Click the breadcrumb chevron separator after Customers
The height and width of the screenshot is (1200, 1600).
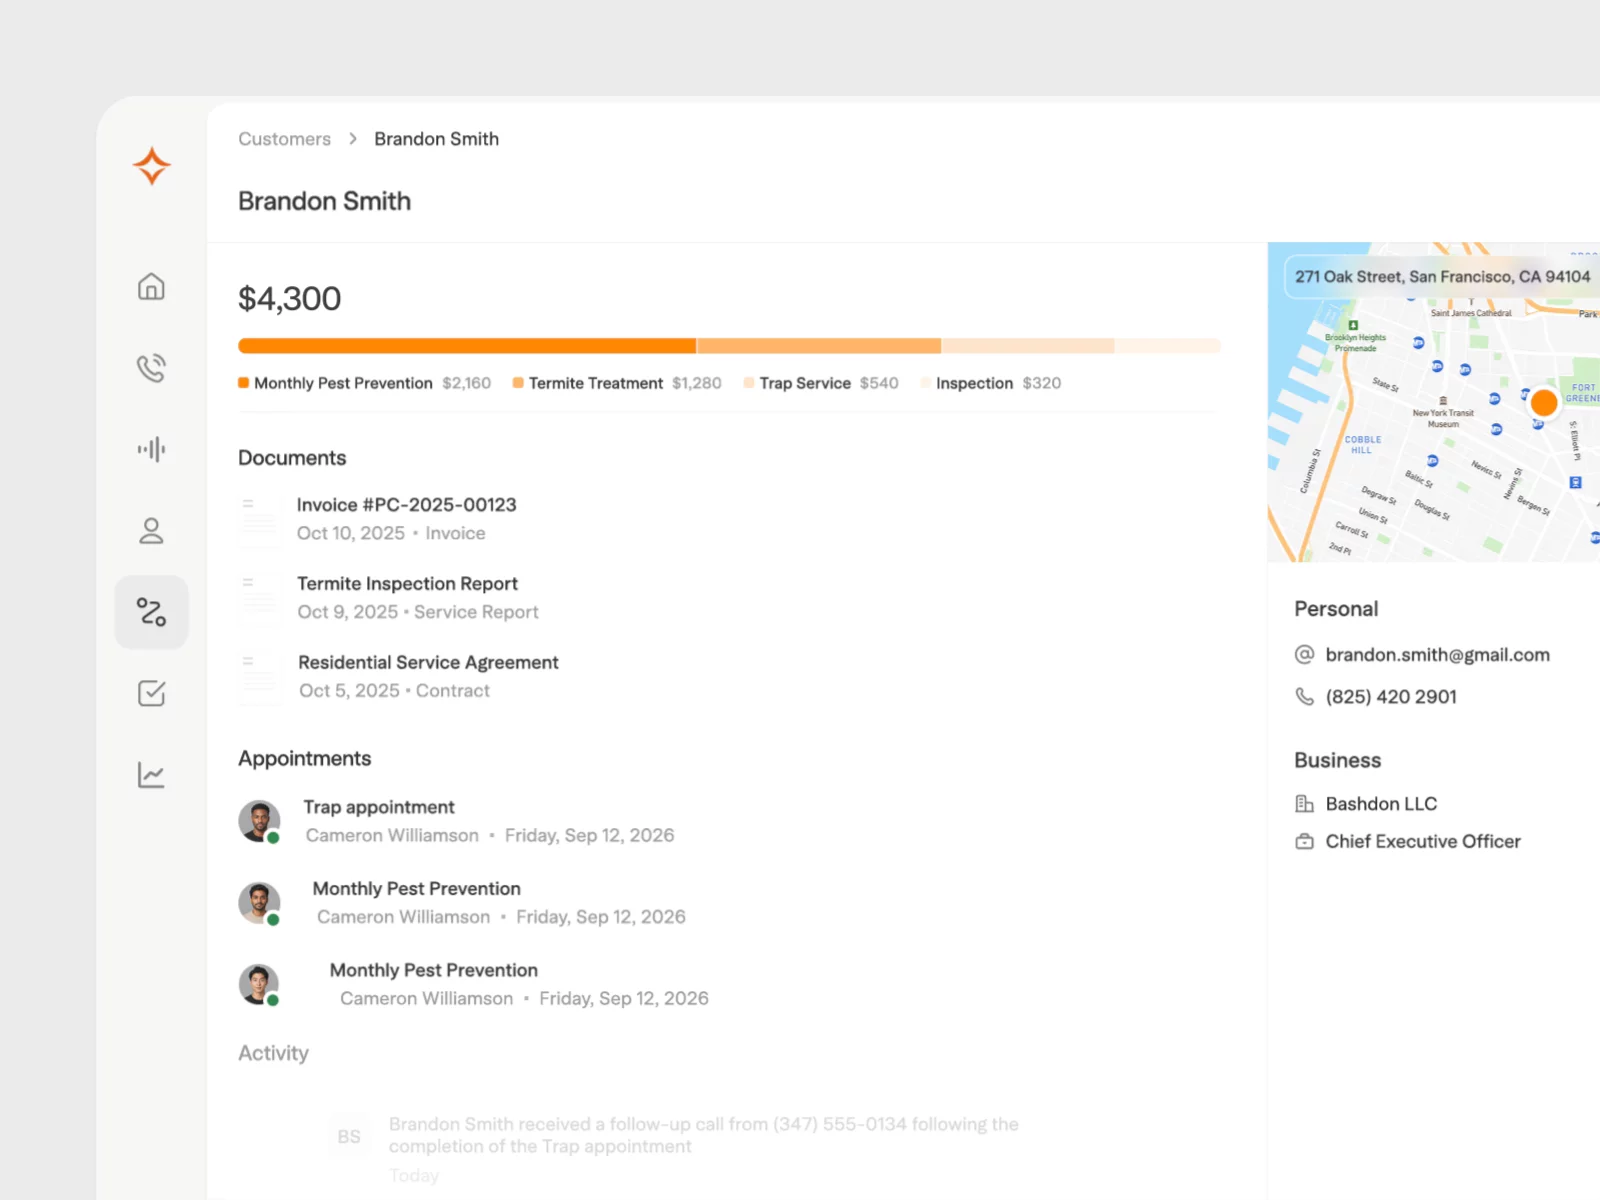coord(353,139)
